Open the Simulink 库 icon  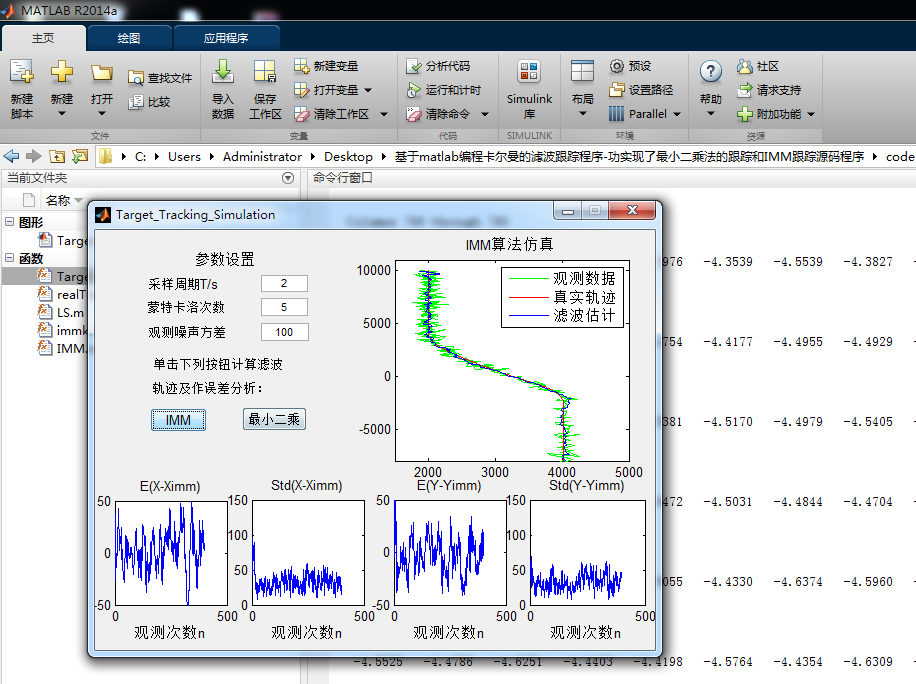click(x=529, y=72)
